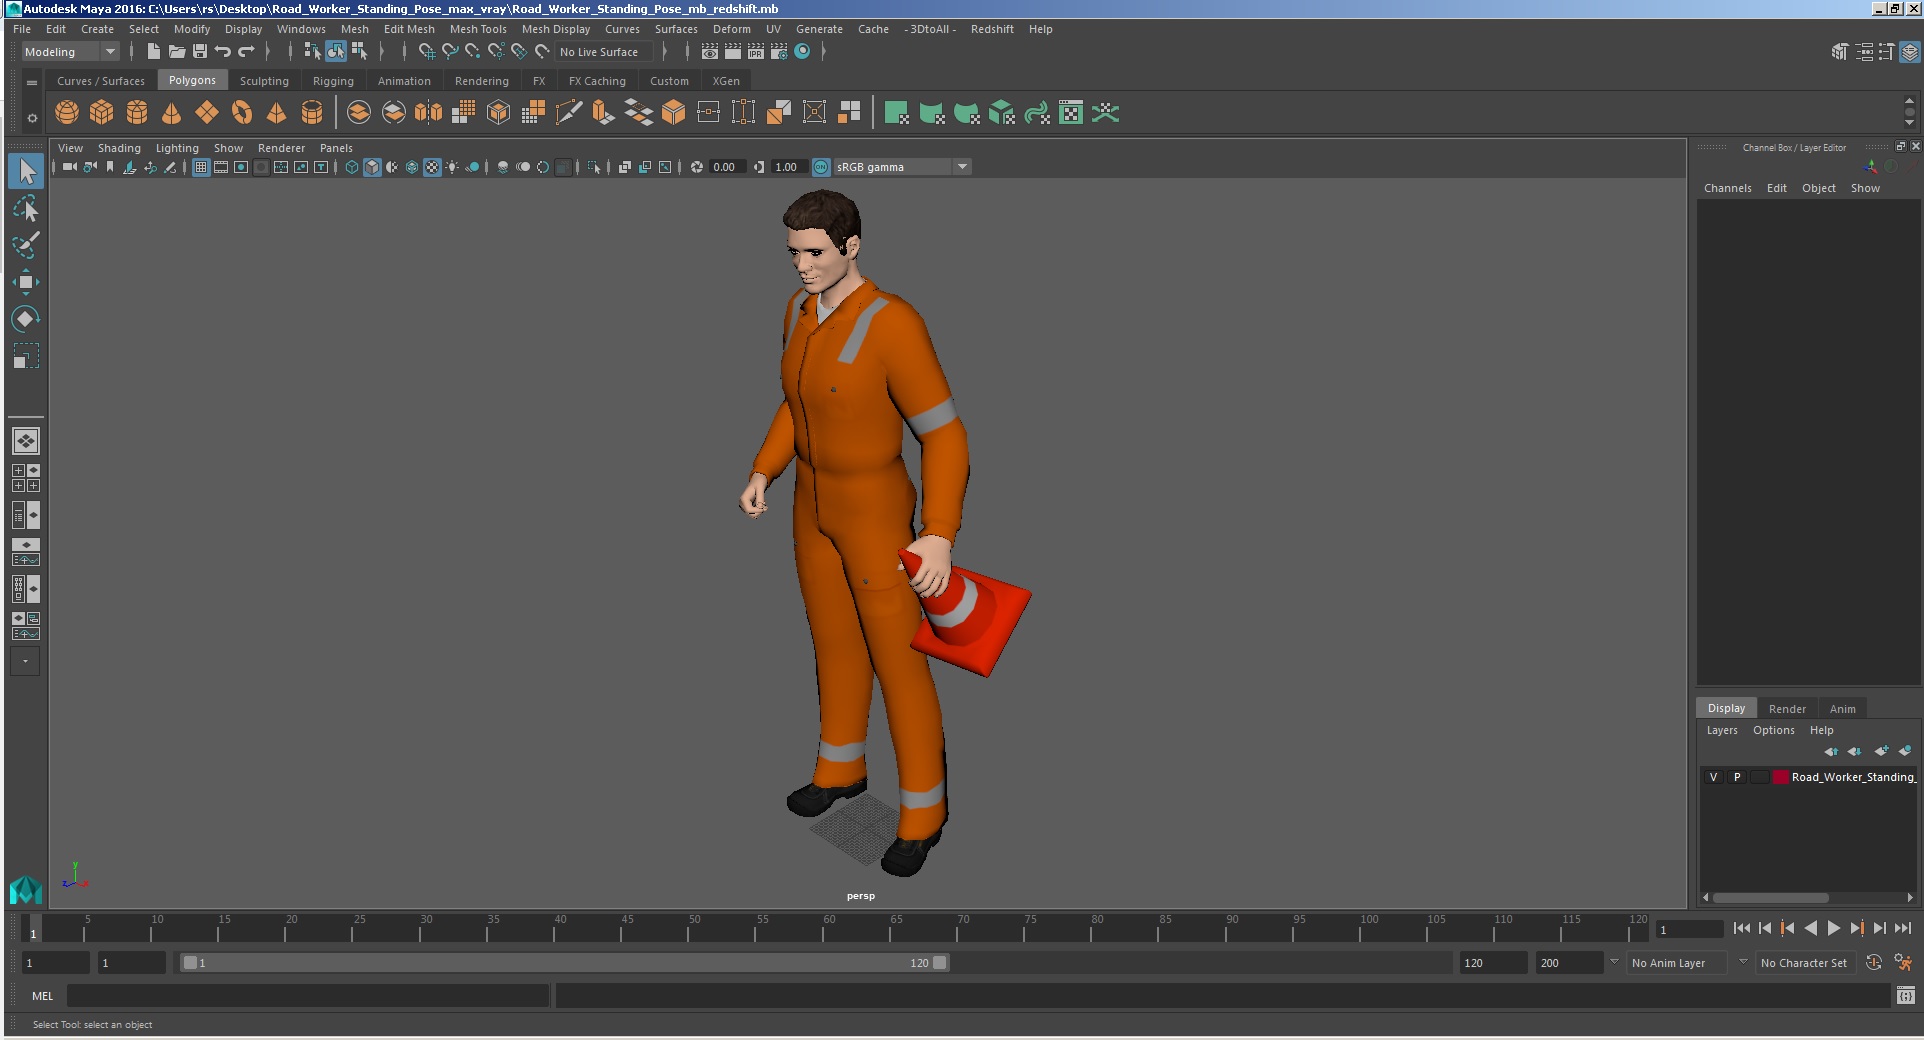Click the current frame field
This screenshot has height=1040, width=1924.
(1689, 930)
